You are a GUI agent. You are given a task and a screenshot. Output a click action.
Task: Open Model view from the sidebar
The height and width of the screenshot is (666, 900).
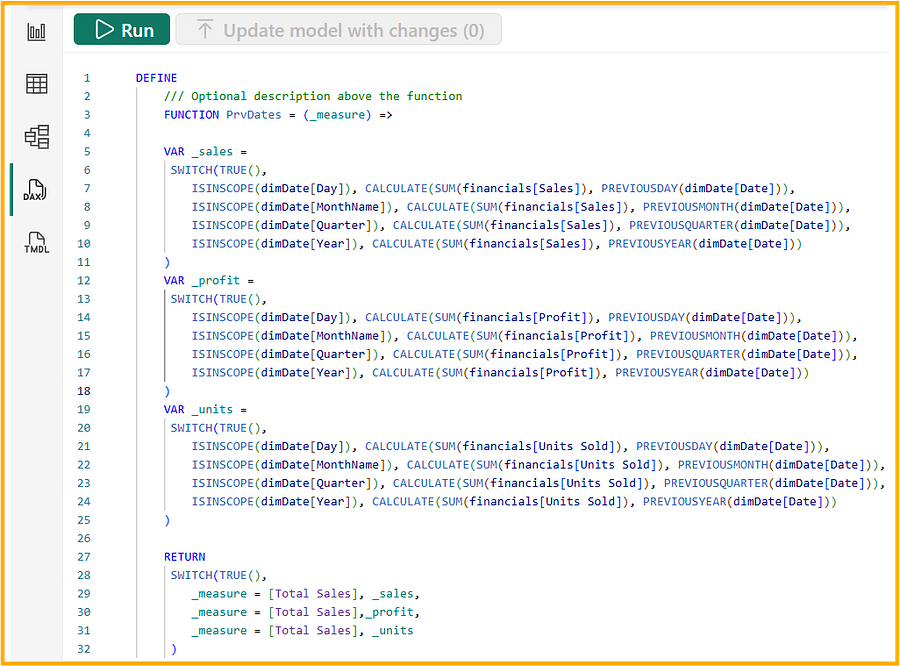pyautogui.click(x=36, y=138)
